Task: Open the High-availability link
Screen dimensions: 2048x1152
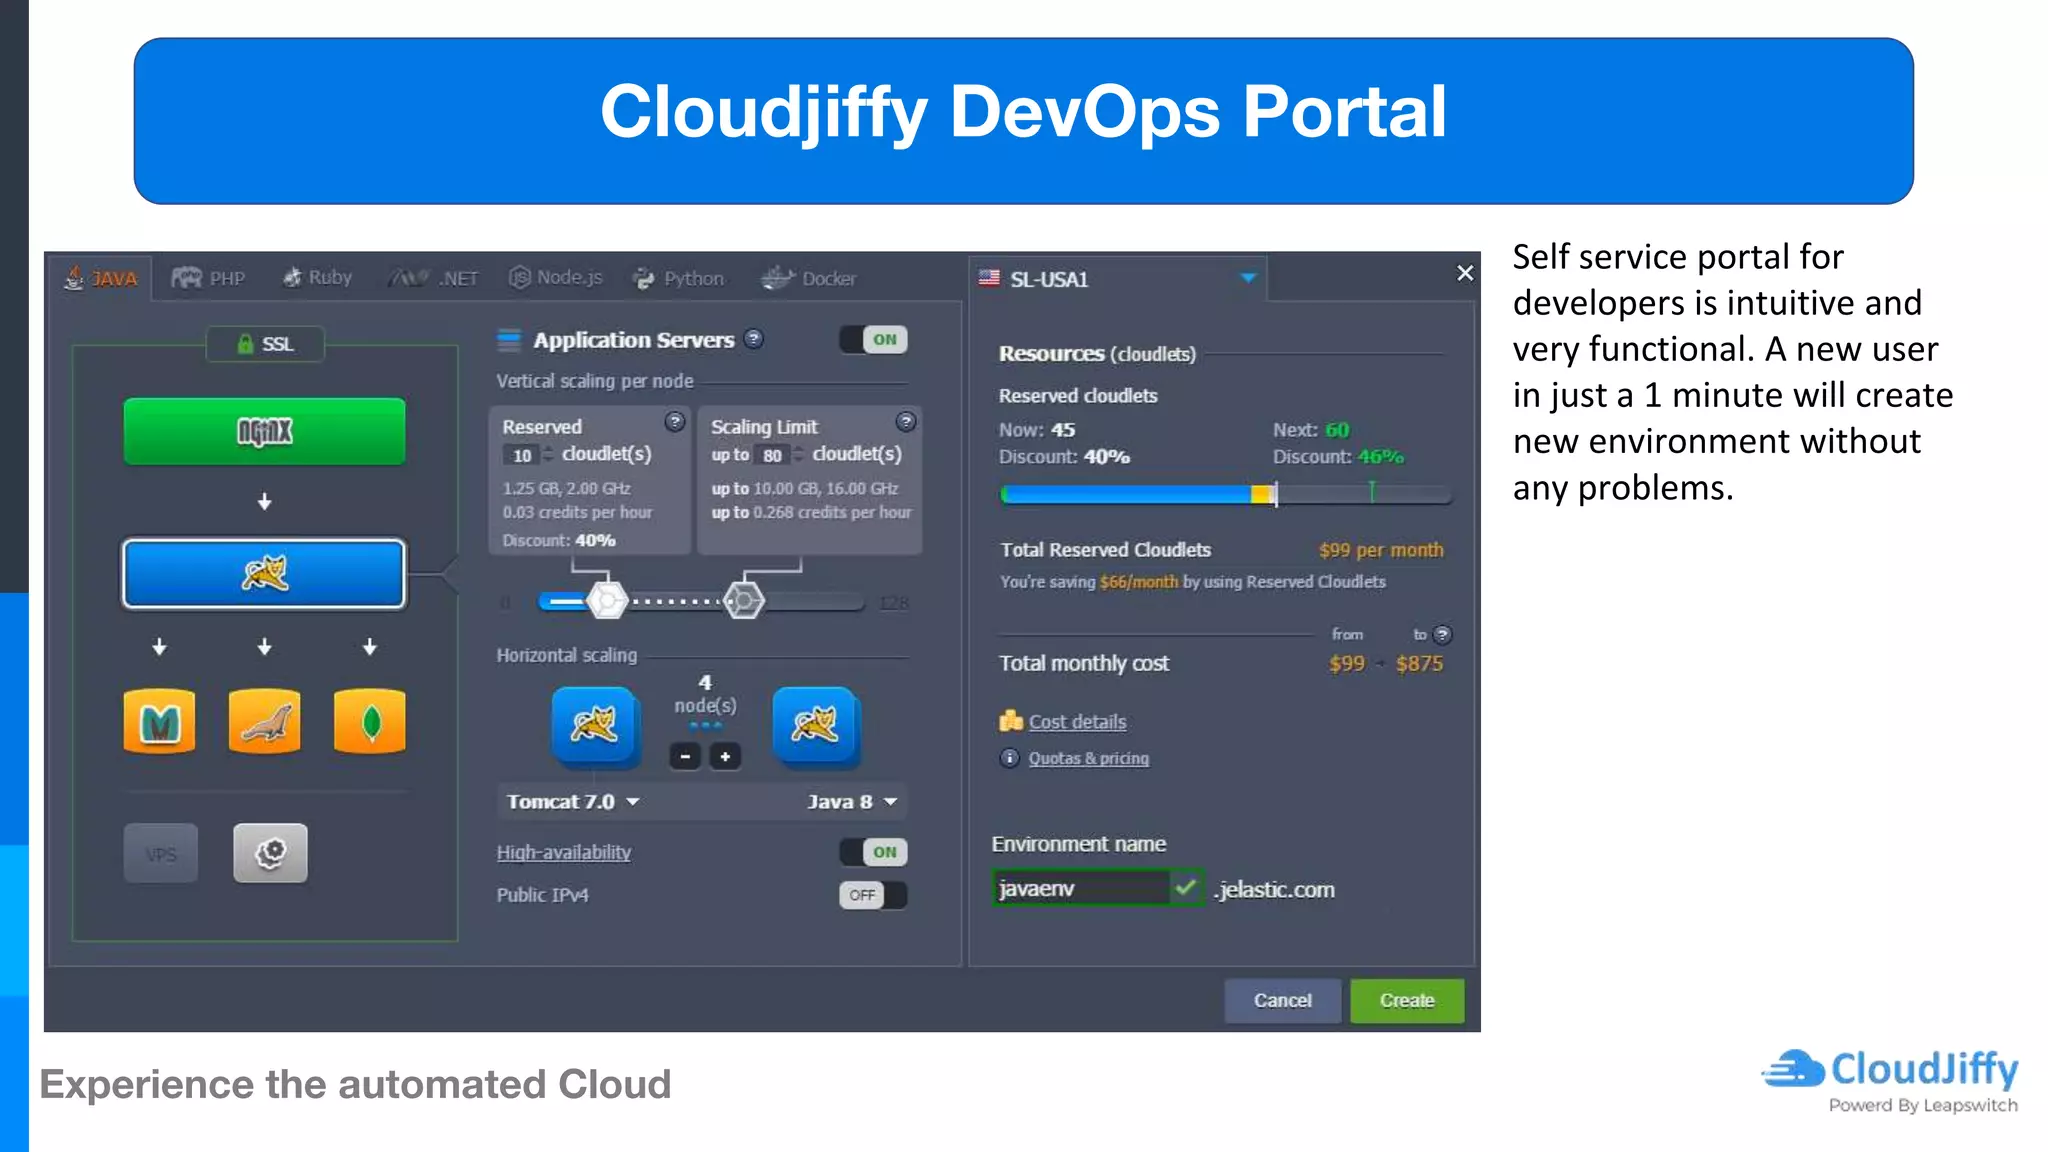Action: (564, 852)
